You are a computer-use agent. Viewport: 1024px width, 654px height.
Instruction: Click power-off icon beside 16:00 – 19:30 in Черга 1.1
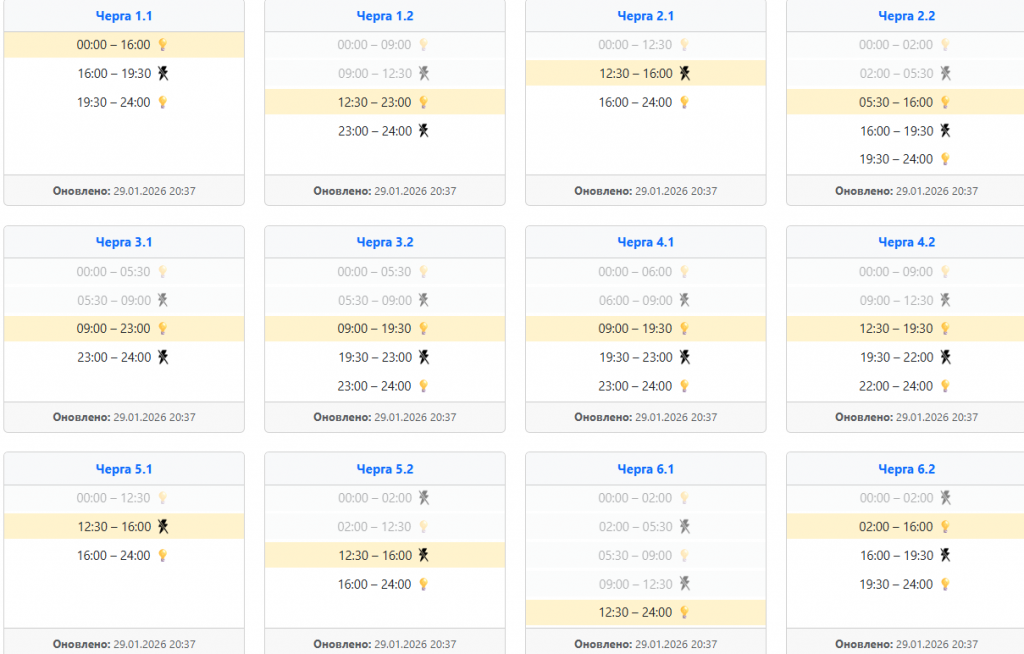tap(163, 73)
